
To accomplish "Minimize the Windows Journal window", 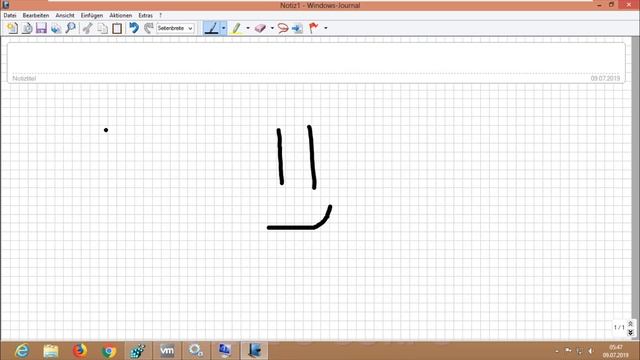I will click(599, 5).
